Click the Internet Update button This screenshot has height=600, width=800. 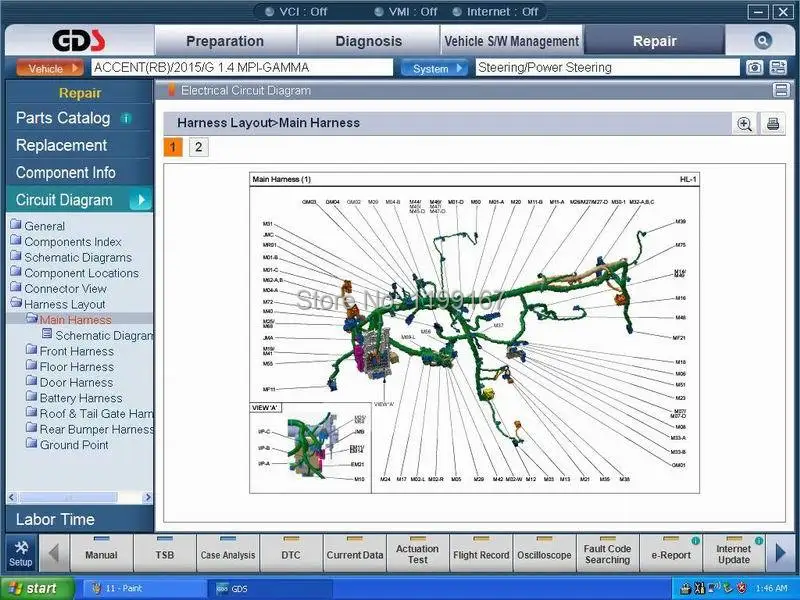click(x=734, y=553)
